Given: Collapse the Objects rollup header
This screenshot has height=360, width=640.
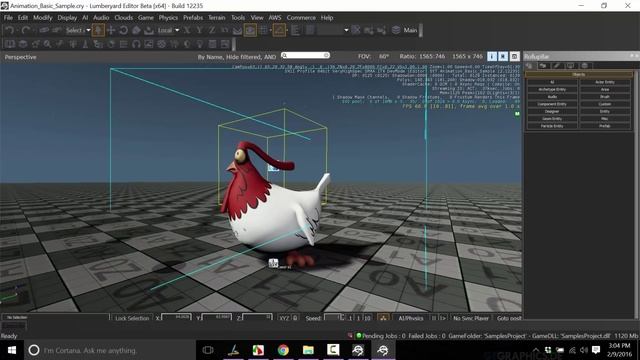Looking at the screenshot, I should (x=579, y=75).
